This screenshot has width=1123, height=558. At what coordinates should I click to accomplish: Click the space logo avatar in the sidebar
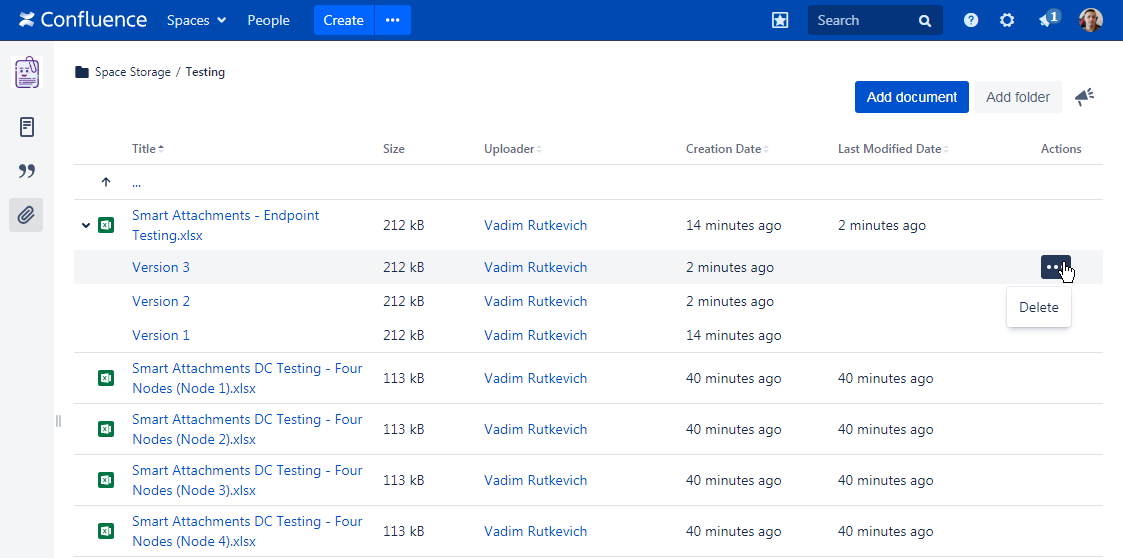pos(27,73)
